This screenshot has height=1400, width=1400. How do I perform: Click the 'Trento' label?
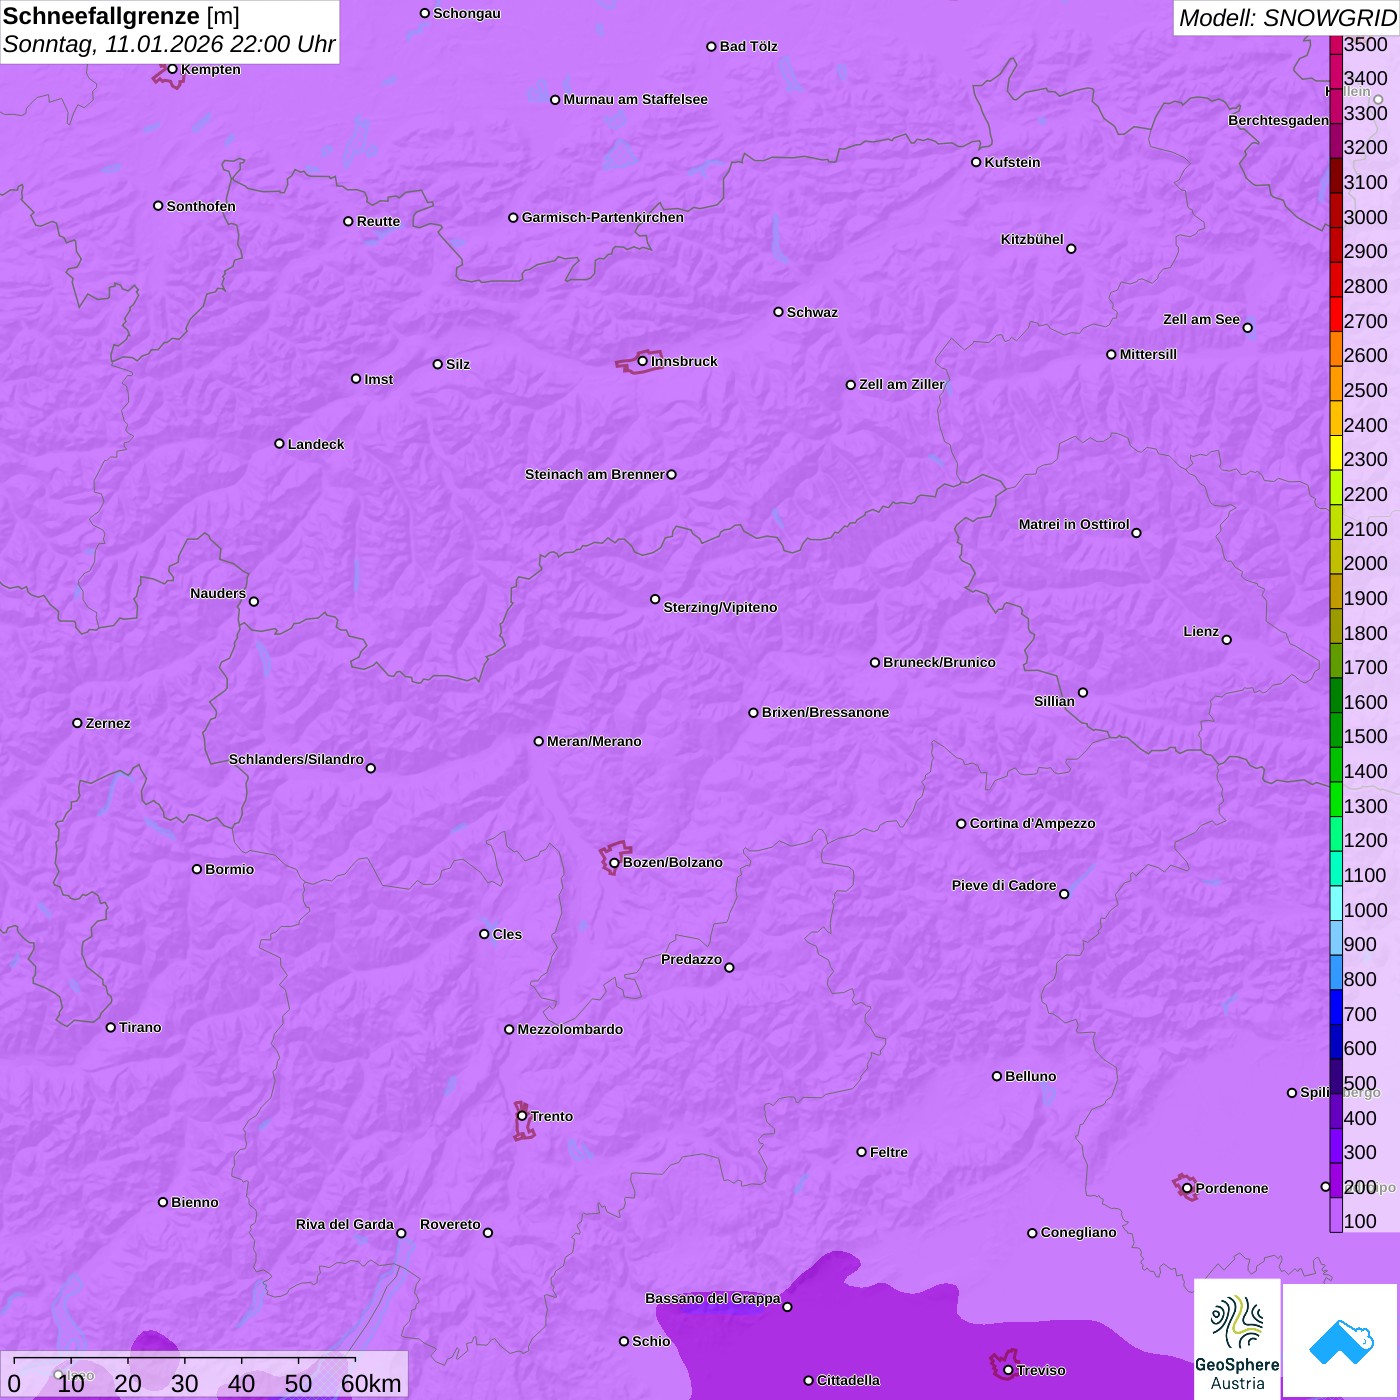click(552, 1116)
